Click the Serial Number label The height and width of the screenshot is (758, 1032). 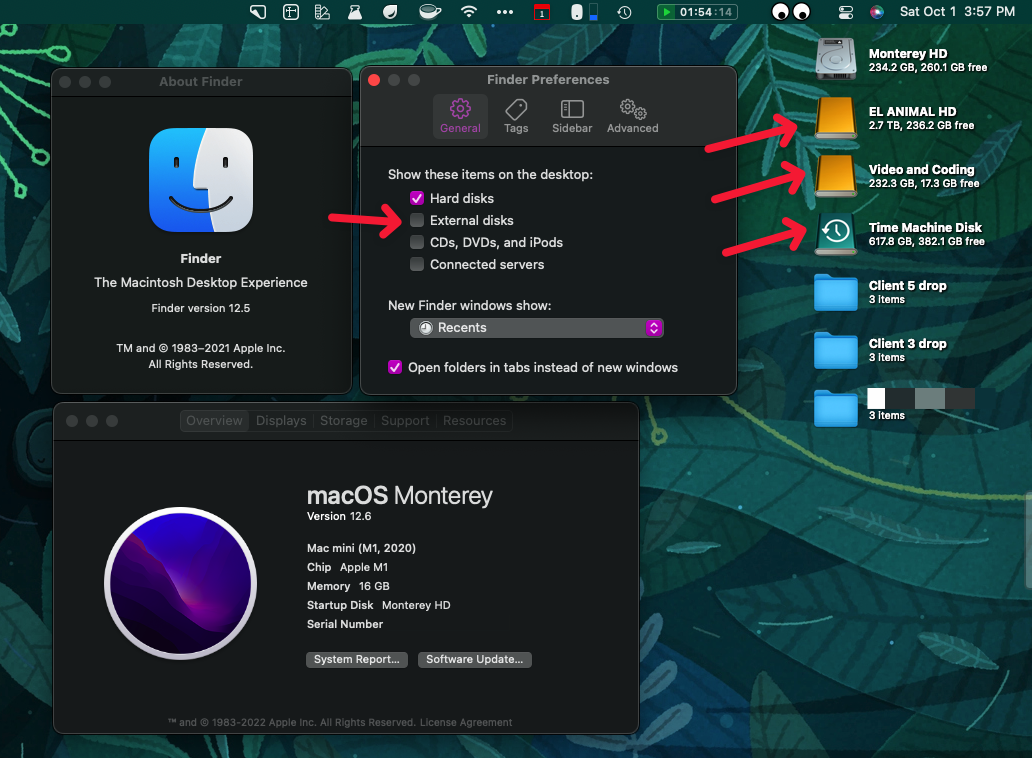[x=345, y=624]
